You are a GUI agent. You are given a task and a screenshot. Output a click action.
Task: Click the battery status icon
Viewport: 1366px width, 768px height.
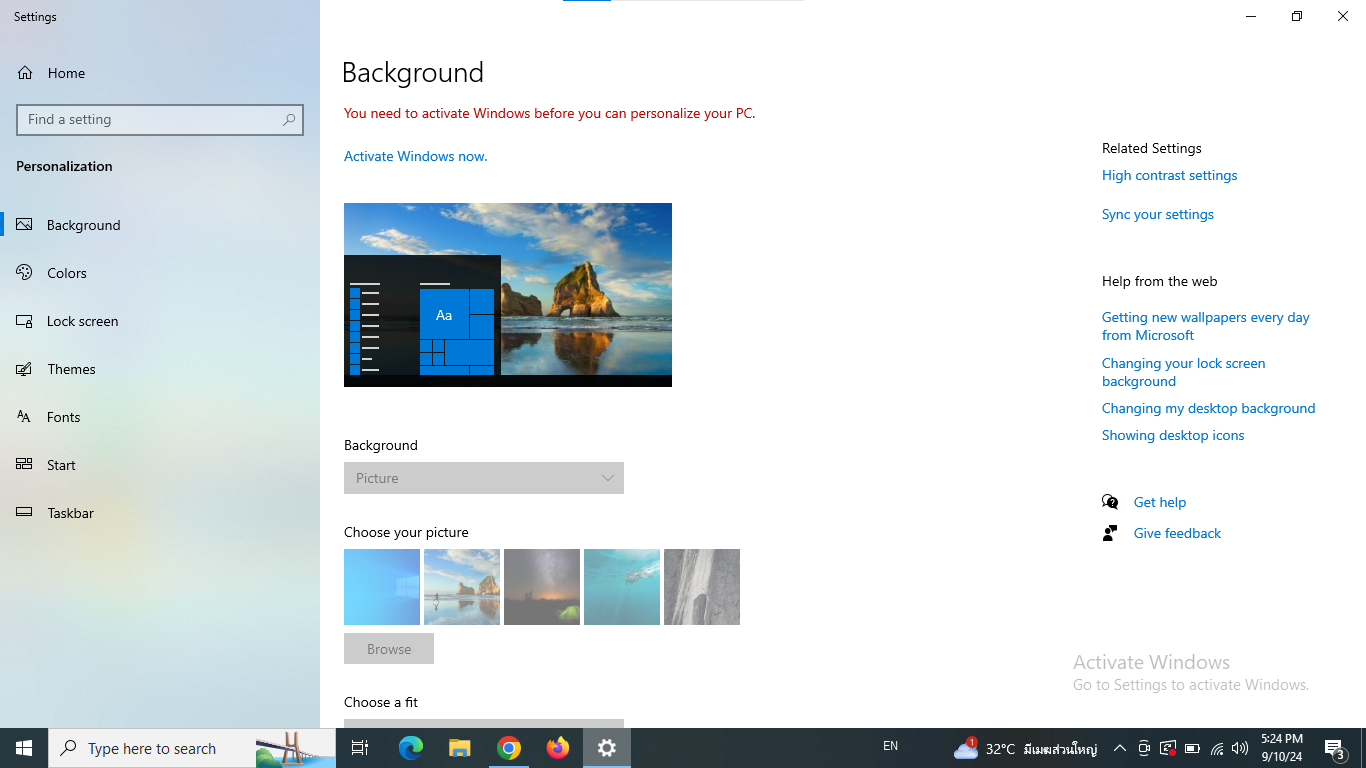click(x=1192, y=748)
